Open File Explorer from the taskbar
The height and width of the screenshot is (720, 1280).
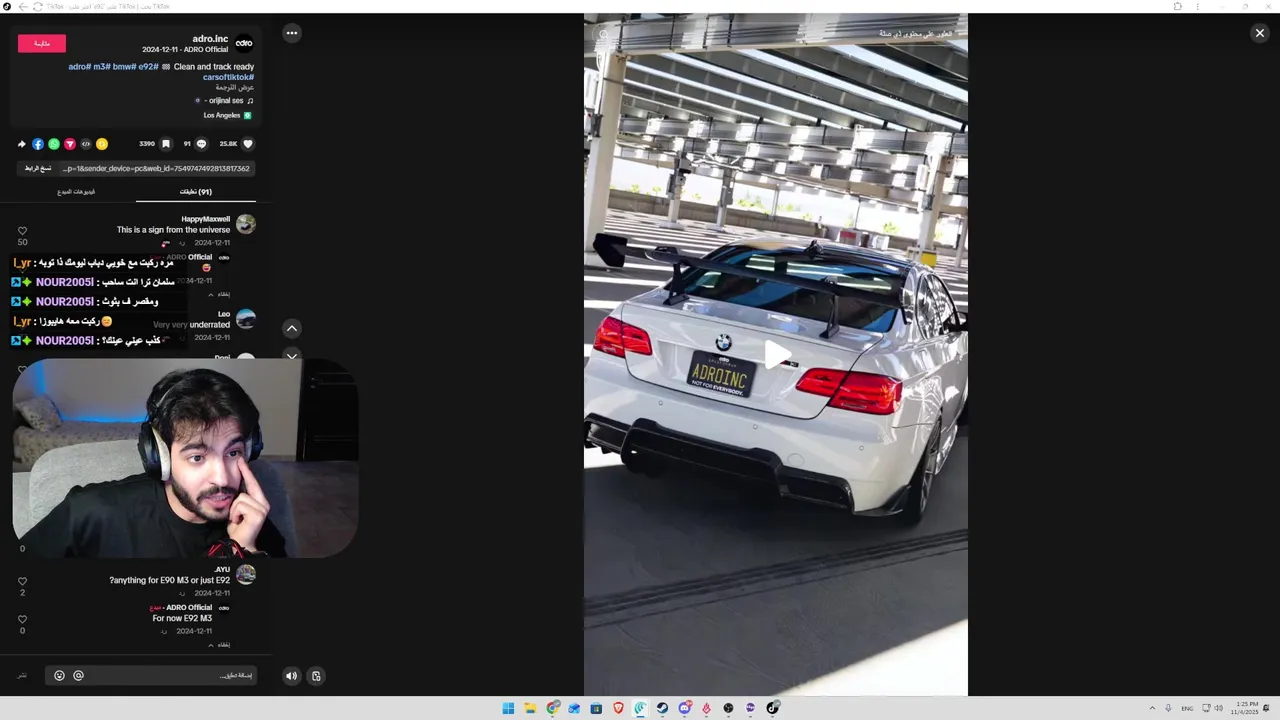coord(530,708)
